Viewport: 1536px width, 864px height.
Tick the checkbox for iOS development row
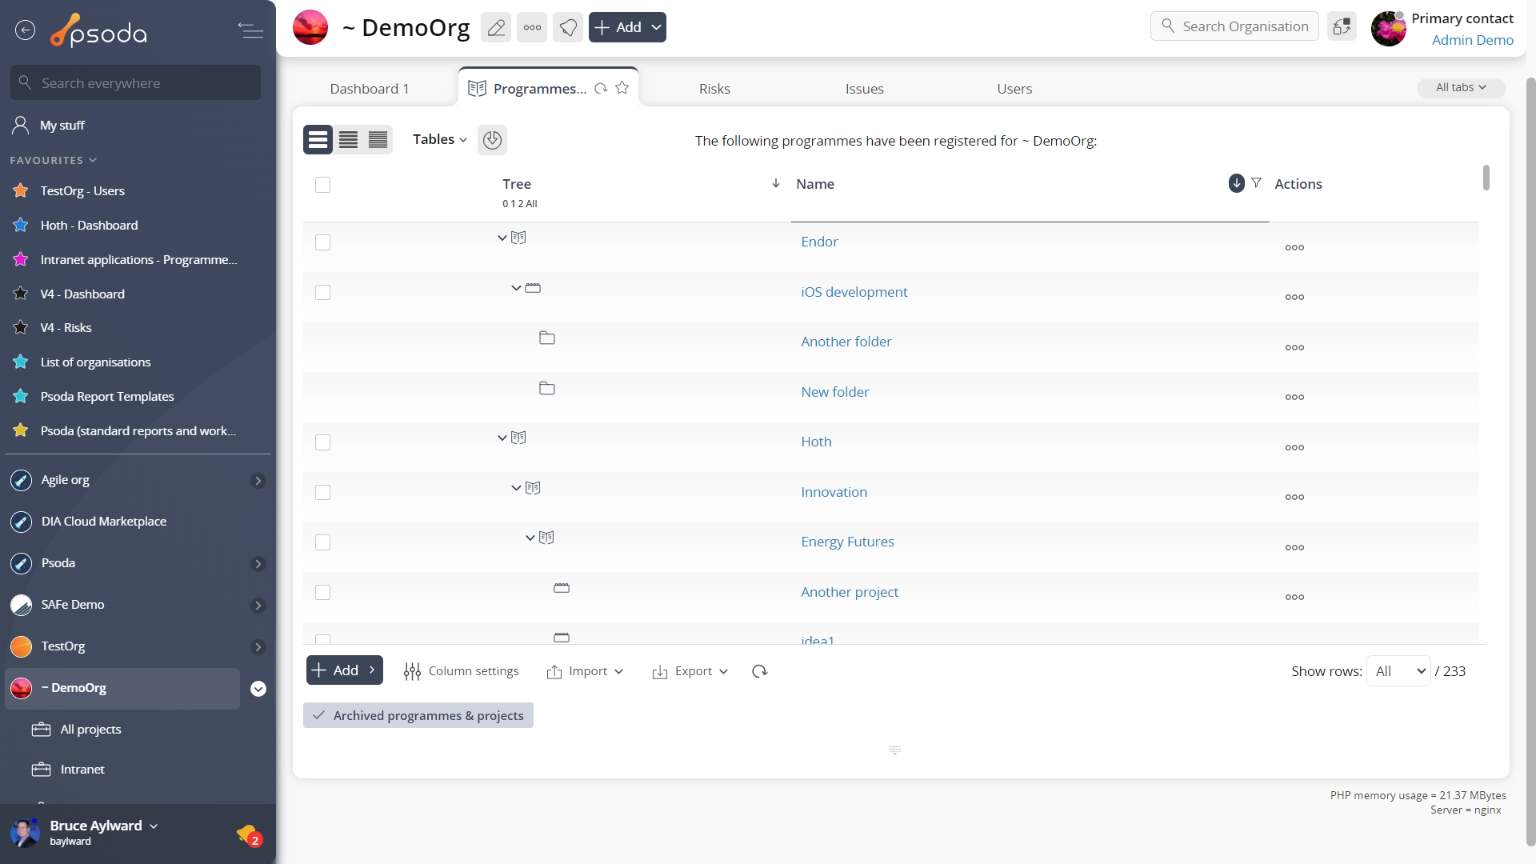(322, 292)
